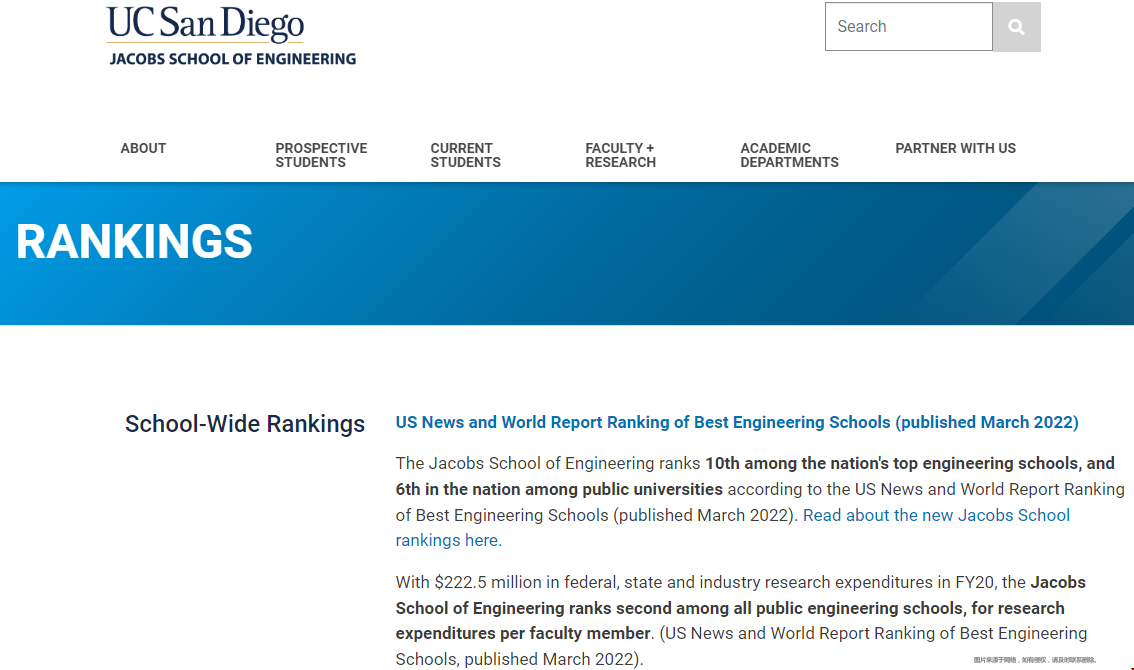Click the RANKINGS banner title
Image resolution: width=1134 pixels, height=670 pixels.
tap(135, 242)
